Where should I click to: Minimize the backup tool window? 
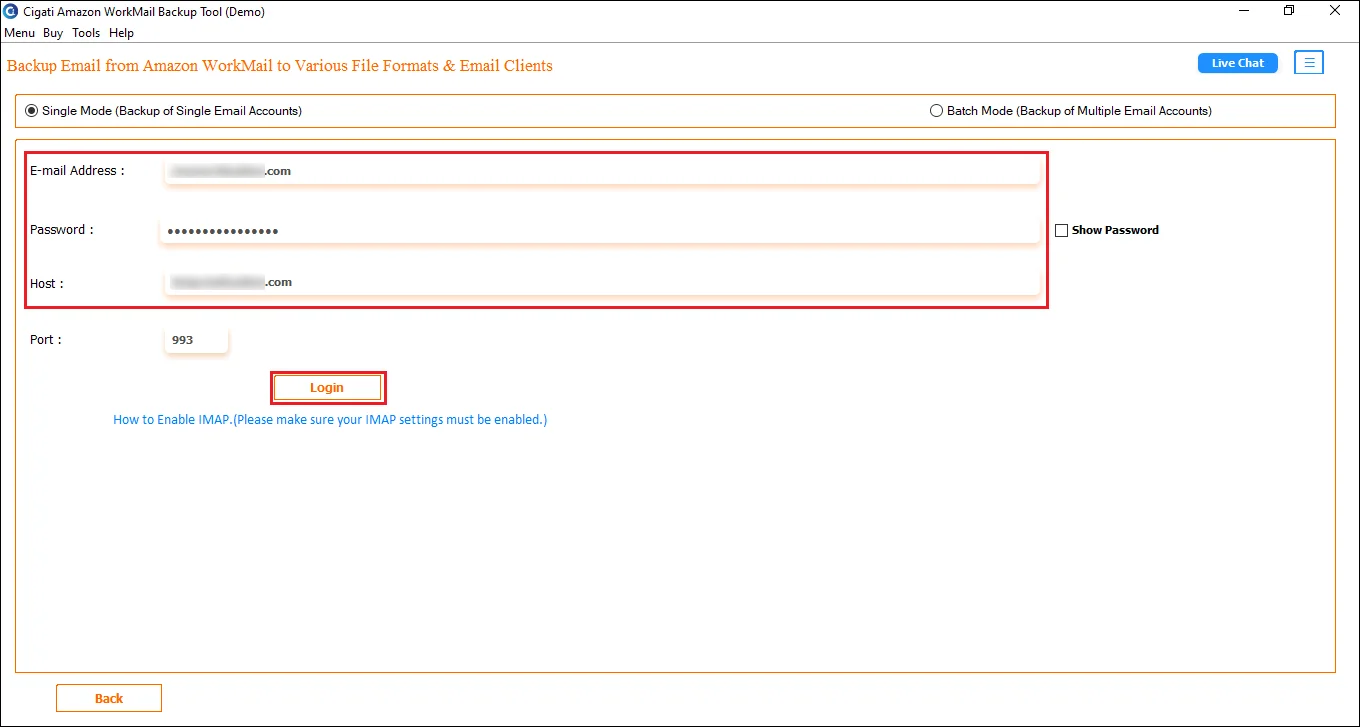point(1242,11)
